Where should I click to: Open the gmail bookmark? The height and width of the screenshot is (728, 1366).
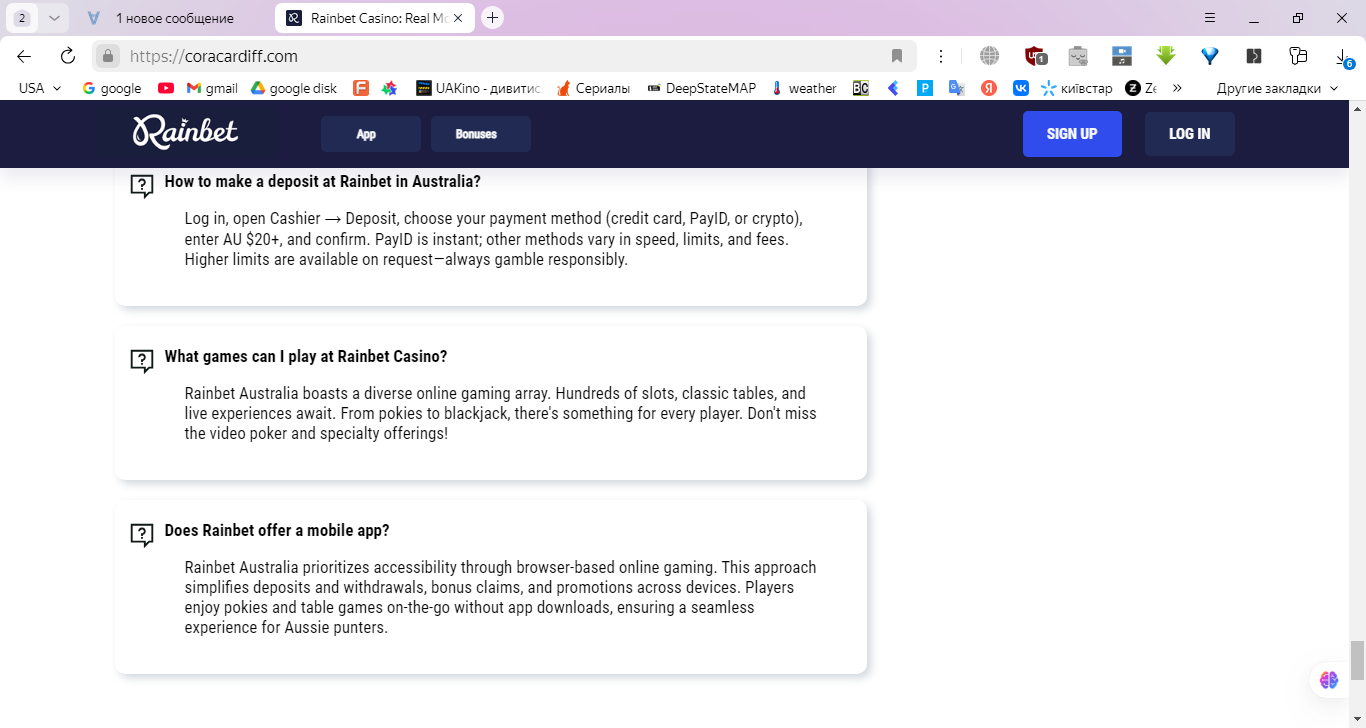click(212, 88)
